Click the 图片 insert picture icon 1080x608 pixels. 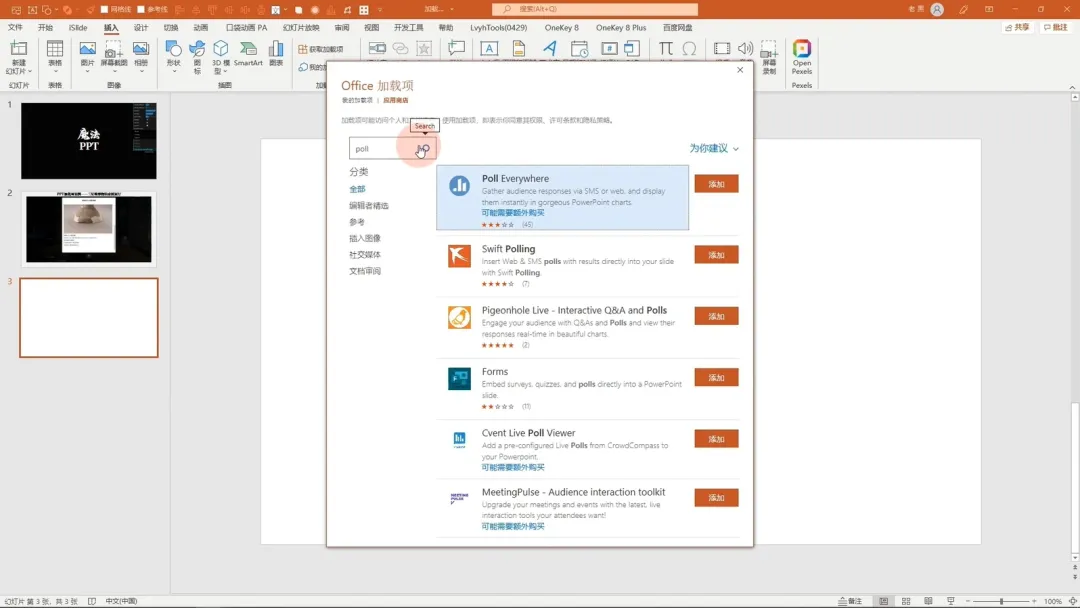[87, 49]
